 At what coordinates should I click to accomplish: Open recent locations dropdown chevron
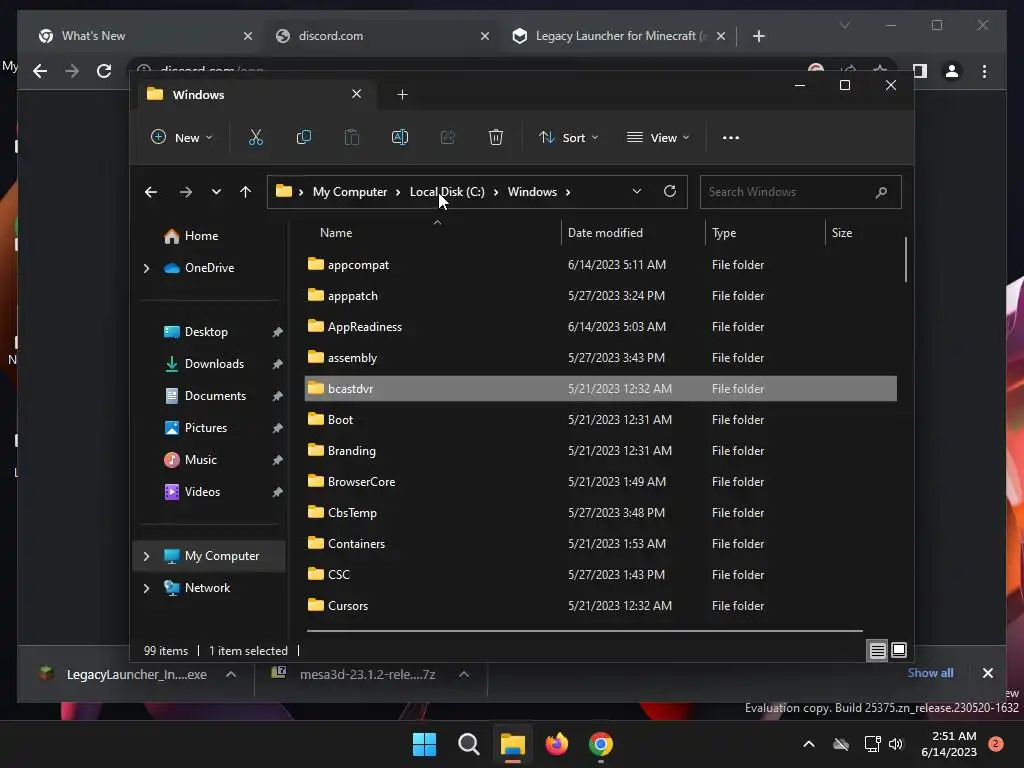(x=216, y=192)
